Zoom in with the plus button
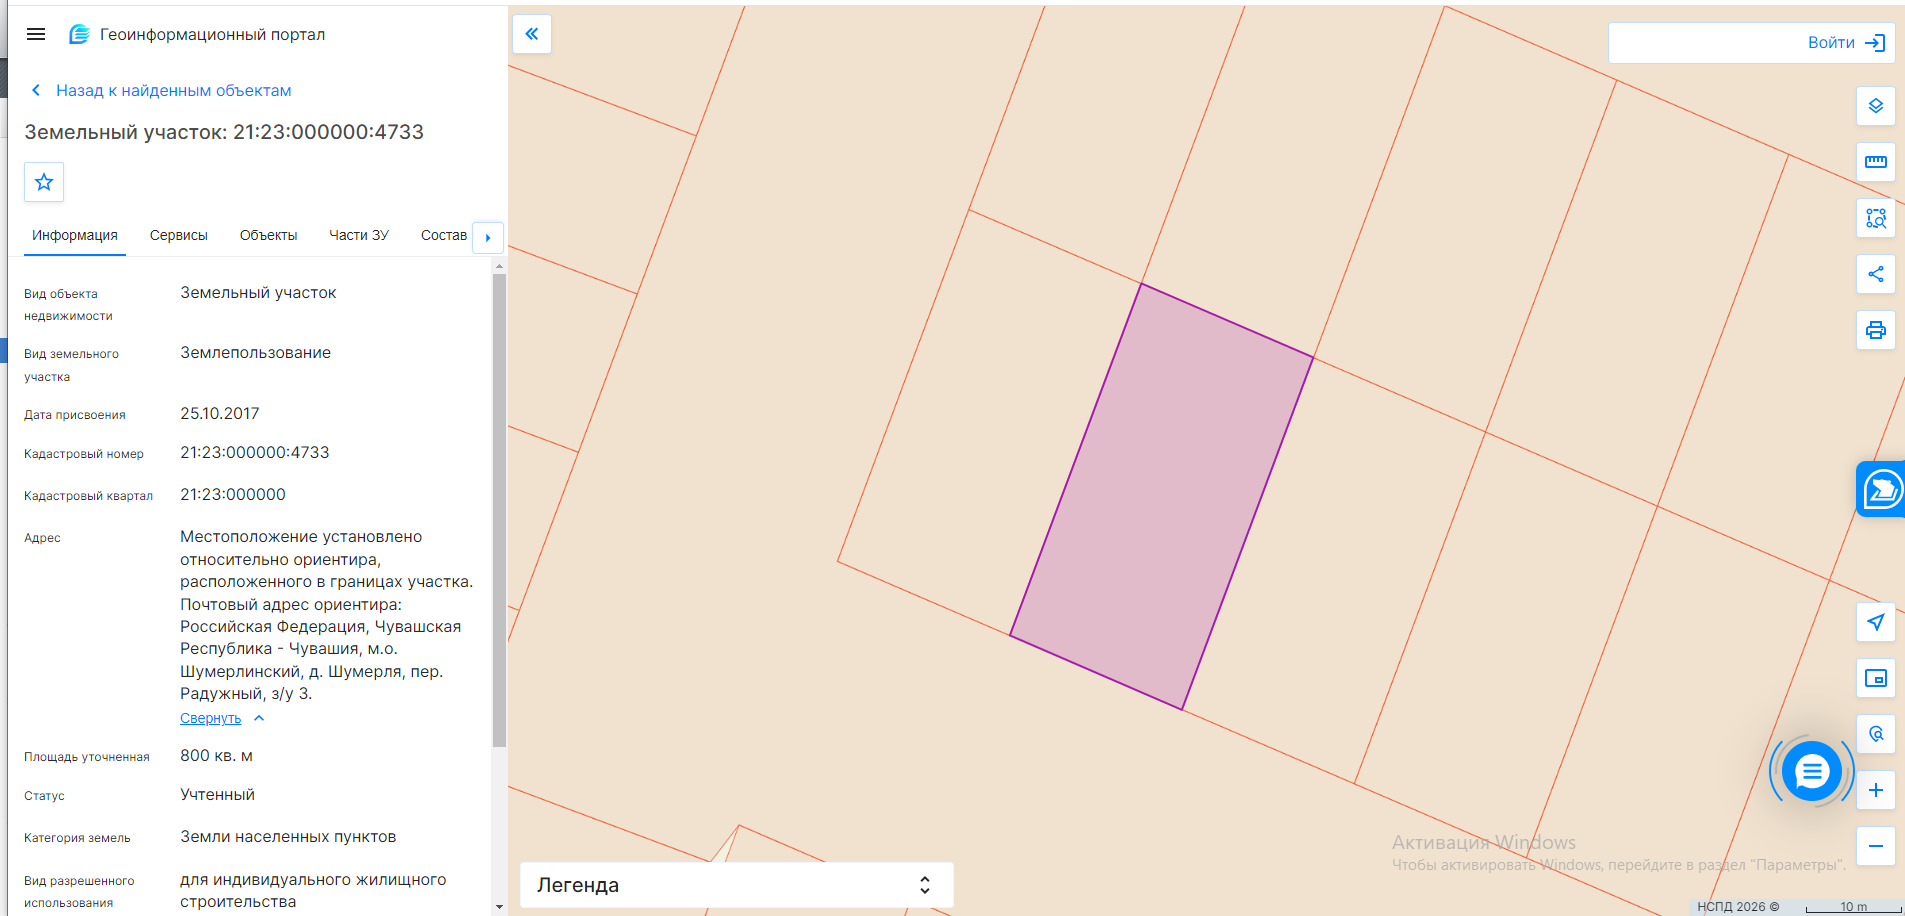The width and height of the screenshot is (1905, 916). pyautogui.click(x=1876, y=790)
